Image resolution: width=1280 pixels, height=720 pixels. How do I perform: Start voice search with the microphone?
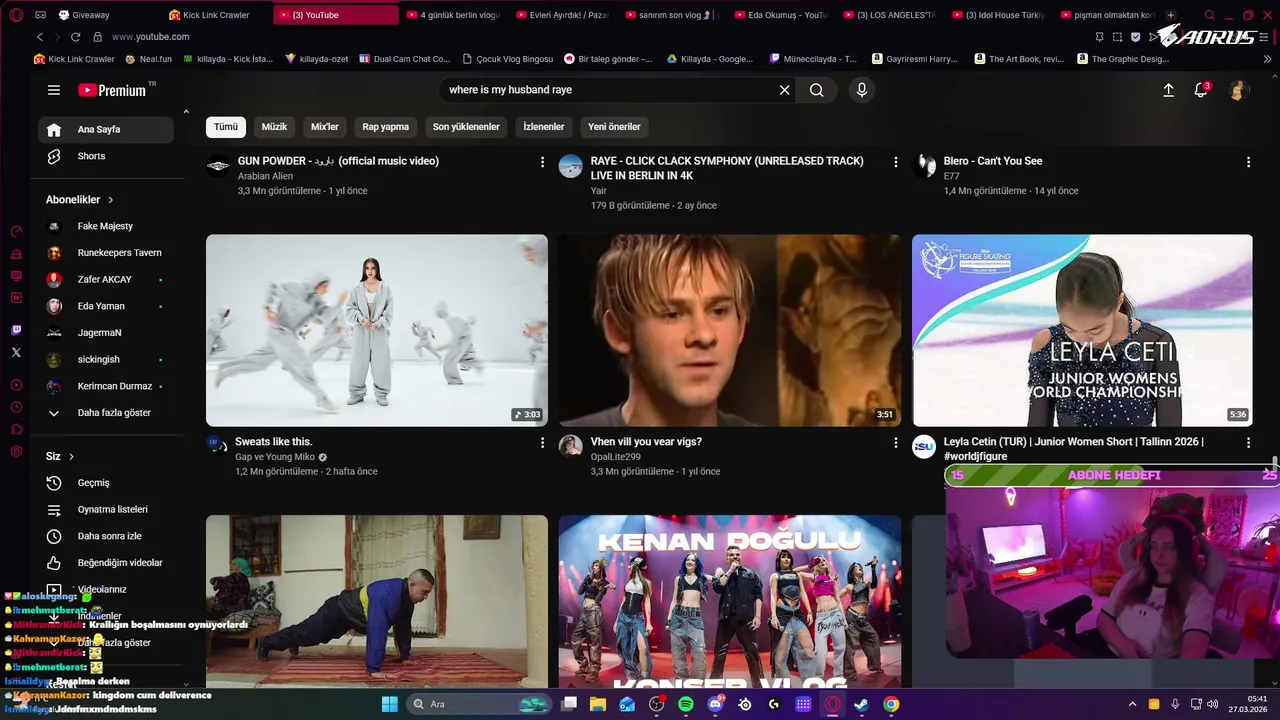coord(862,90)
